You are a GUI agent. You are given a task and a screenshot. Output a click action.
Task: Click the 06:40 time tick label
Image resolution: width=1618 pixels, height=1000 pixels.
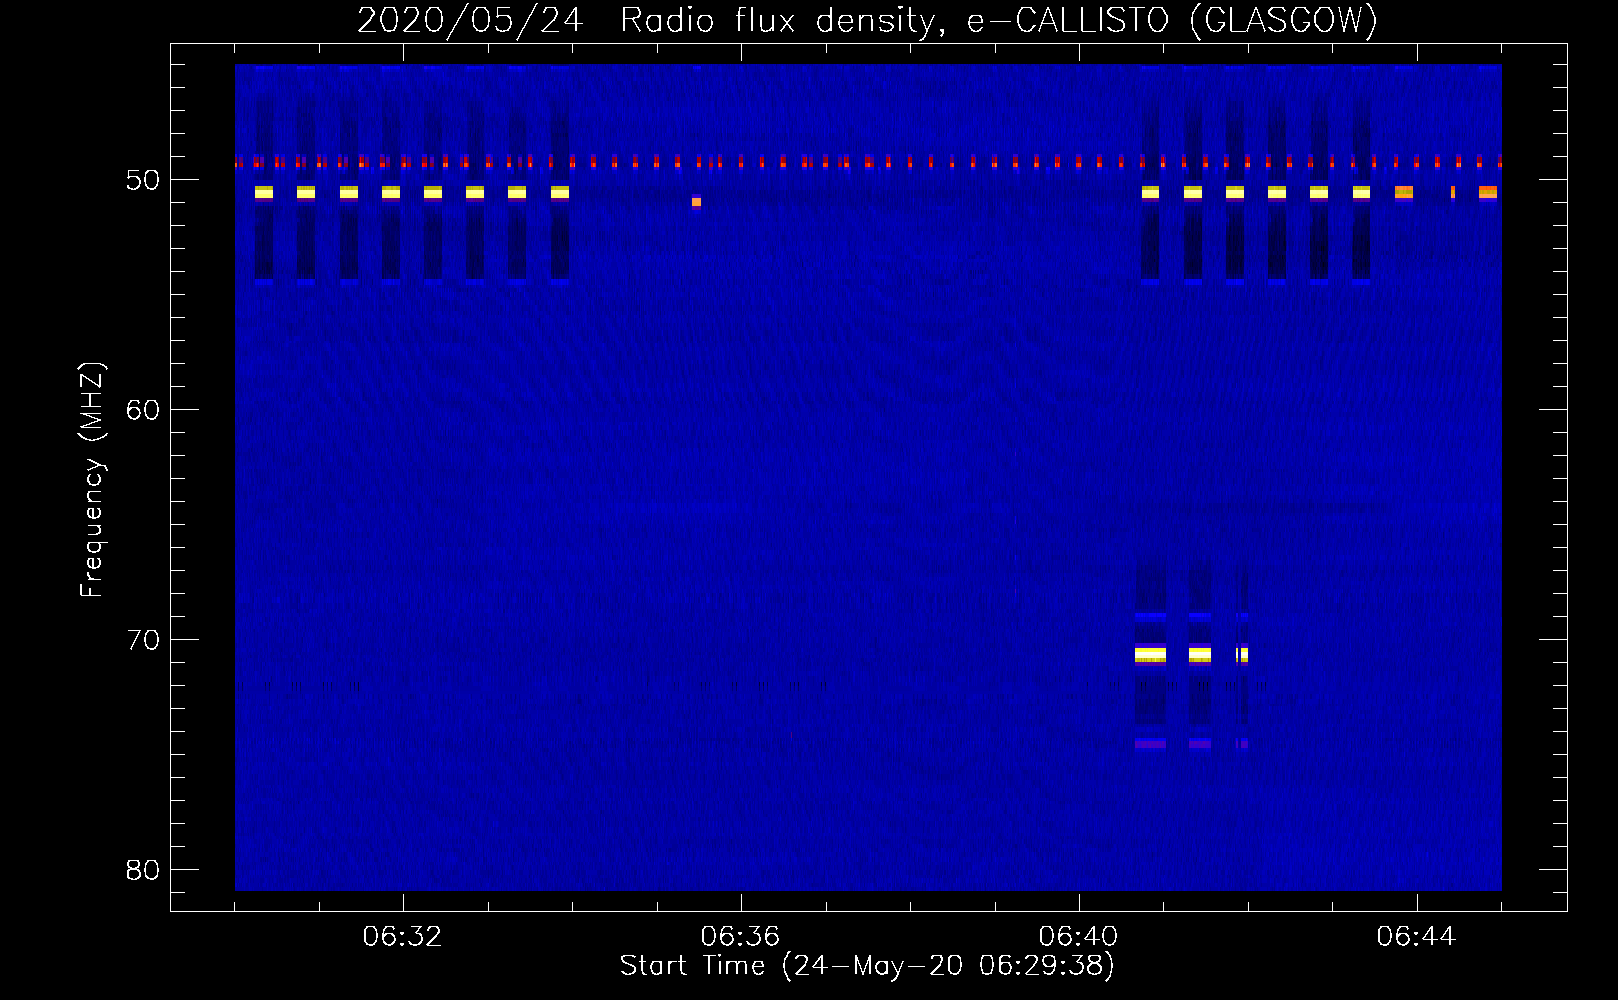tap(1079, 937)
